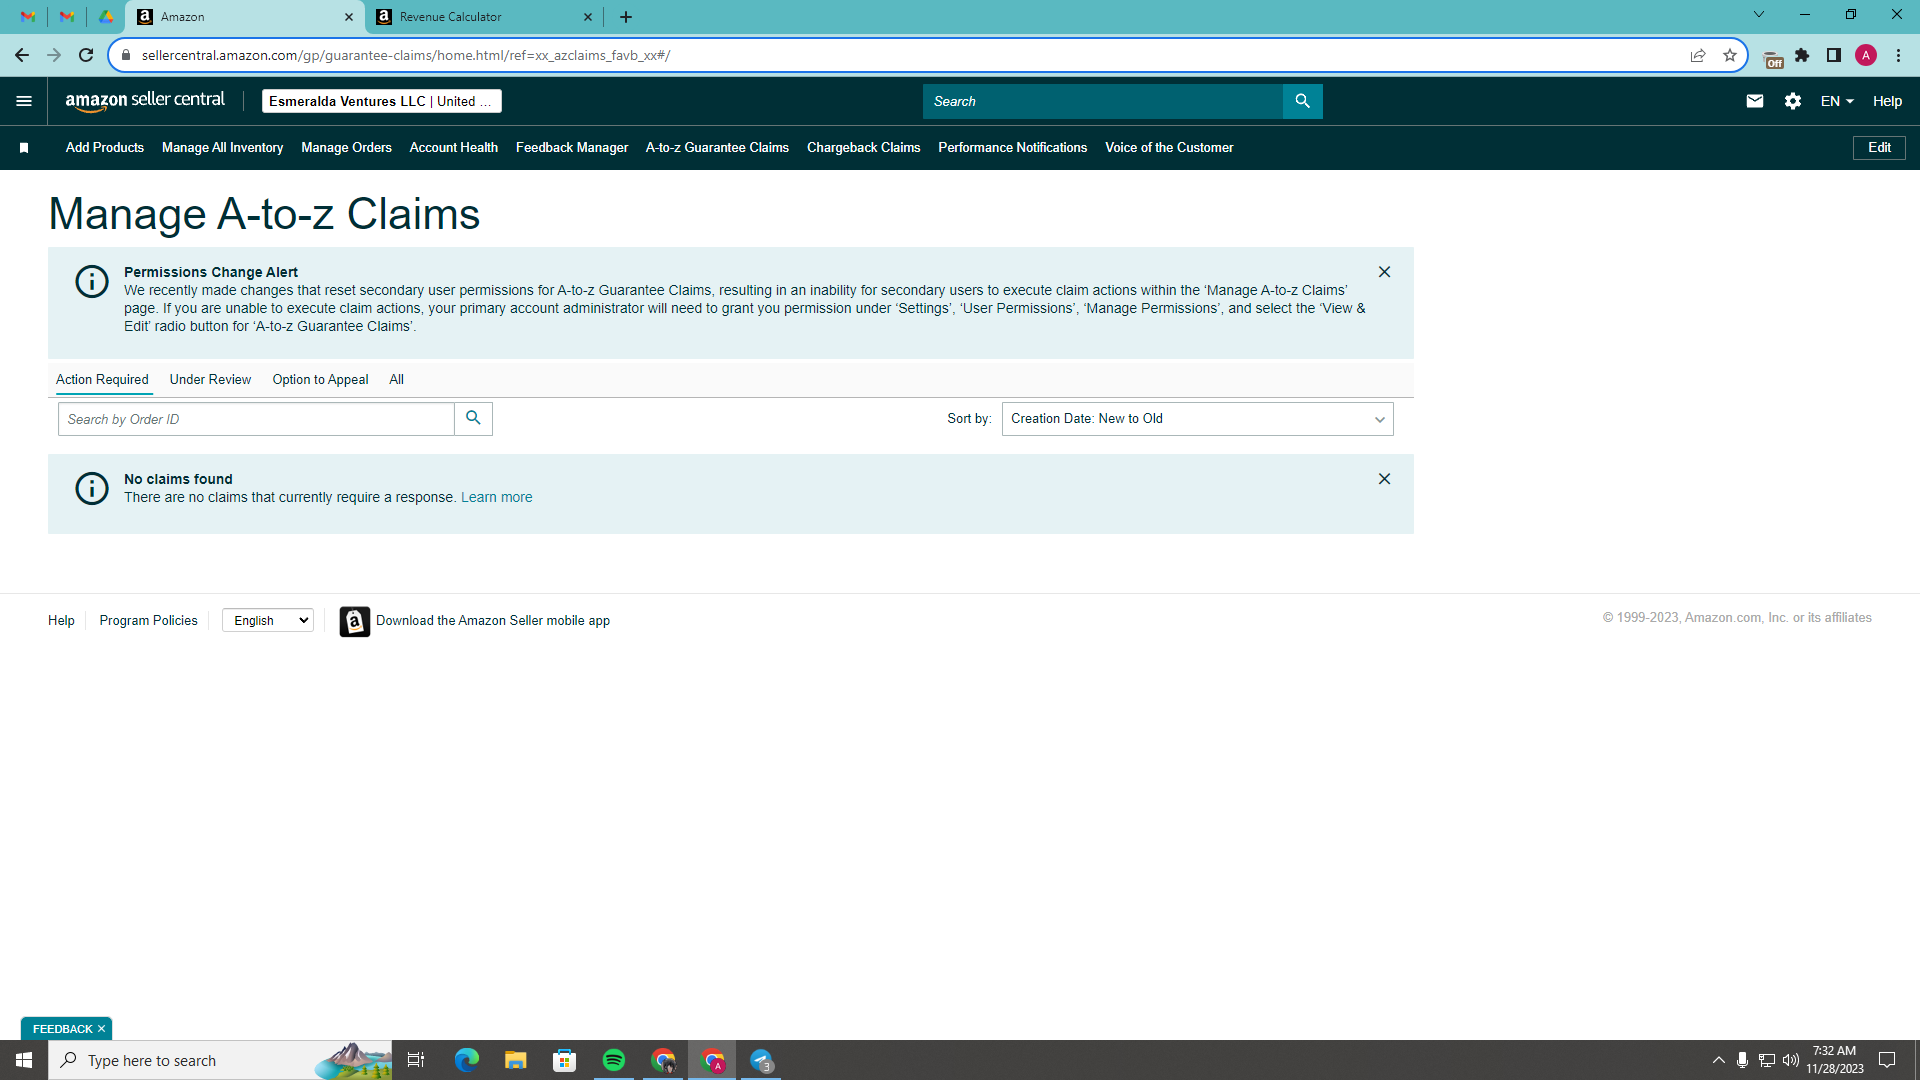1920x1080 pixels.
Task: Switch to the Revenue Calculator browser tab
Action: 485,17
